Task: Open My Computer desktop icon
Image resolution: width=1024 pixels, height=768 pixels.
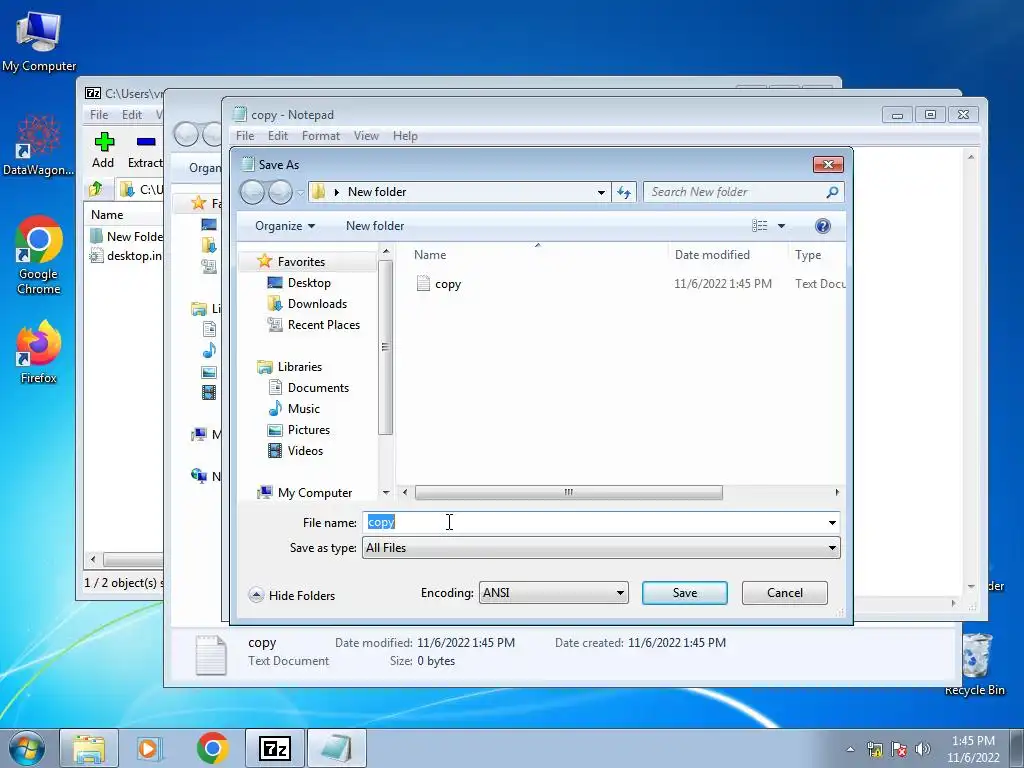Action: coord(39,42)
